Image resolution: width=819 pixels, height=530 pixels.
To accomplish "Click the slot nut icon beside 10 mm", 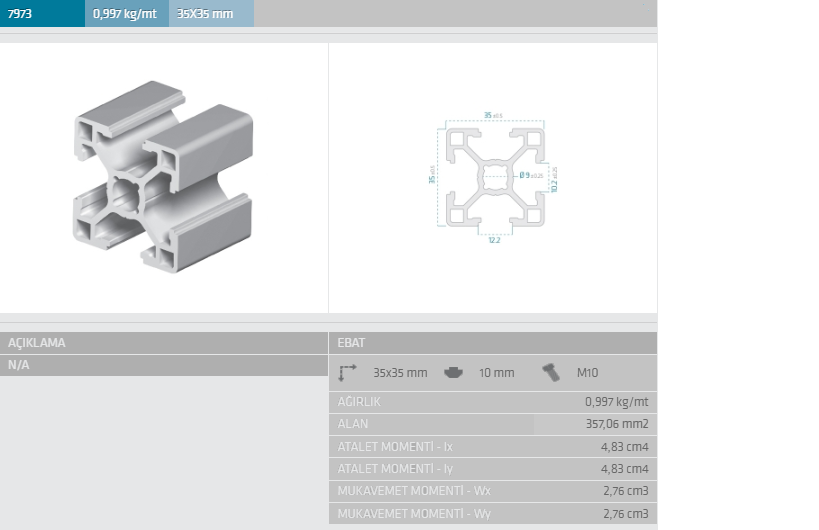I will [453, 372].
